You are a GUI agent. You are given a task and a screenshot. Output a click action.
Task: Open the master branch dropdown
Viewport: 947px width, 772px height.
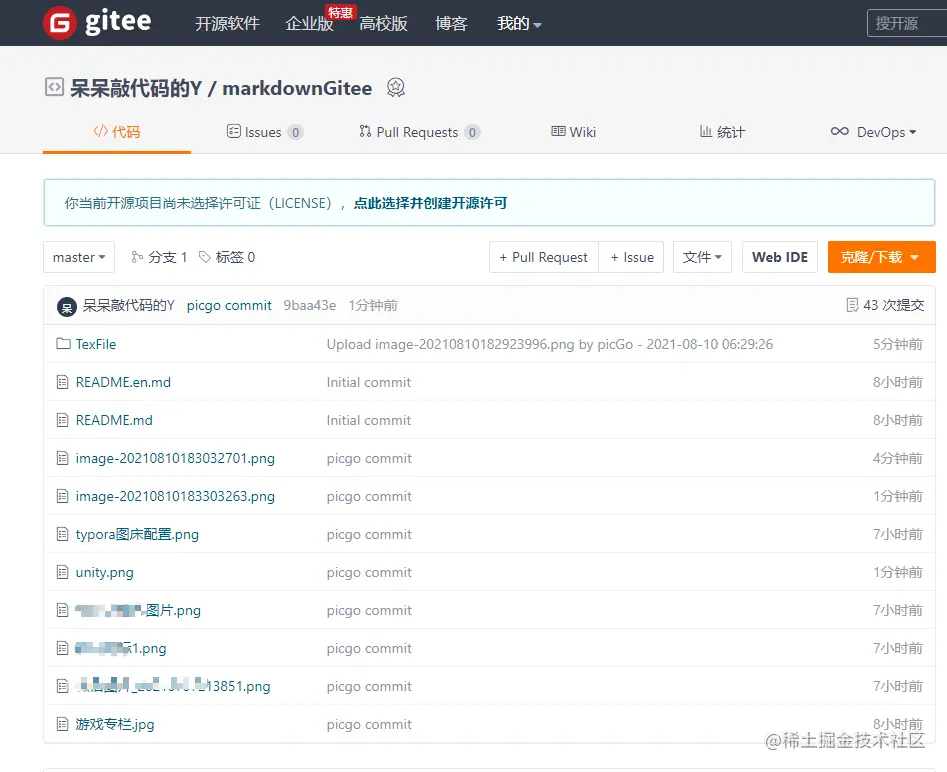[79, 257]
